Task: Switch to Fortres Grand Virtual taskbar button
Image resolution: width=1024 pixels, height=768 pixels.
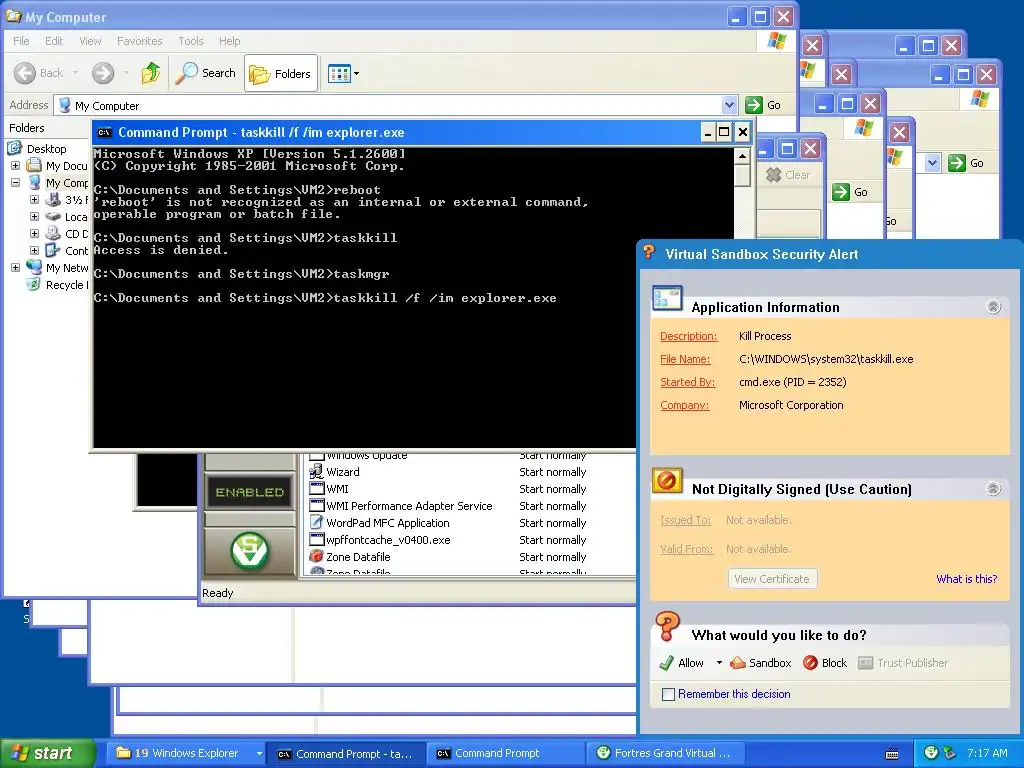Action: [665, 753]
